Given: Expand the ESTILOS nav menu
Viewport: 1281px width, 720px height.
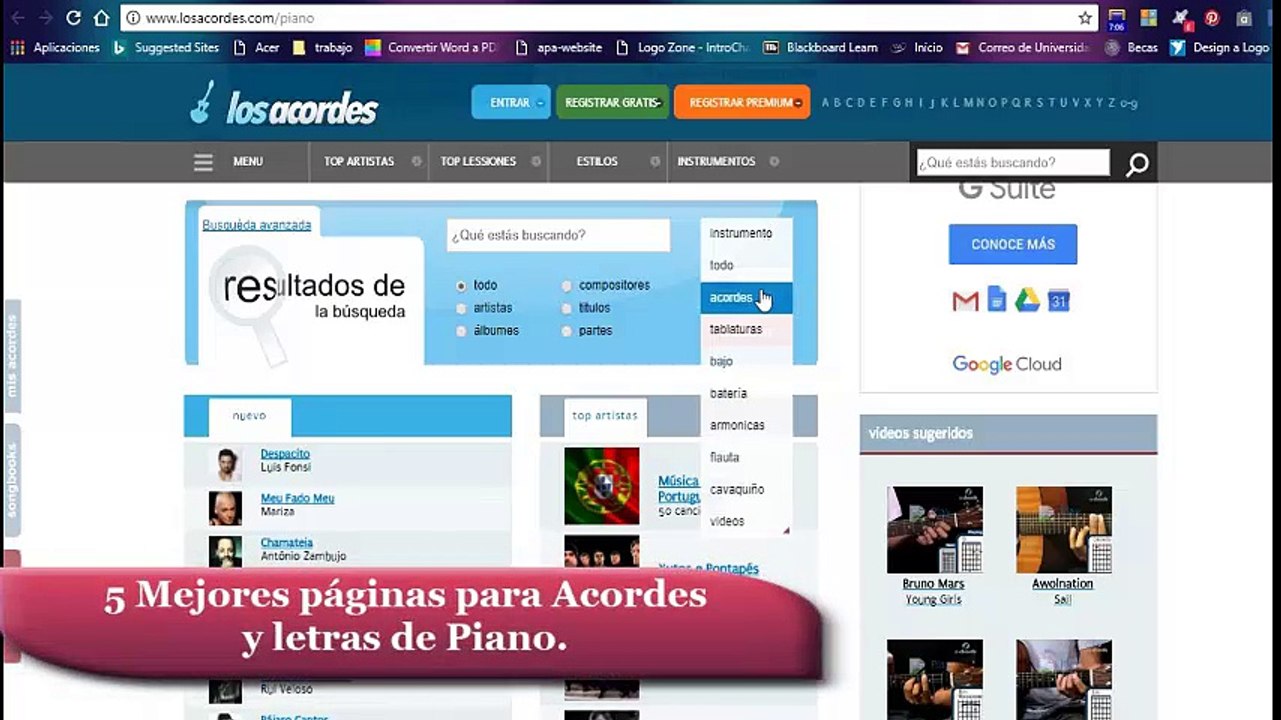Looking at the screenshot, I should [608, 162].
